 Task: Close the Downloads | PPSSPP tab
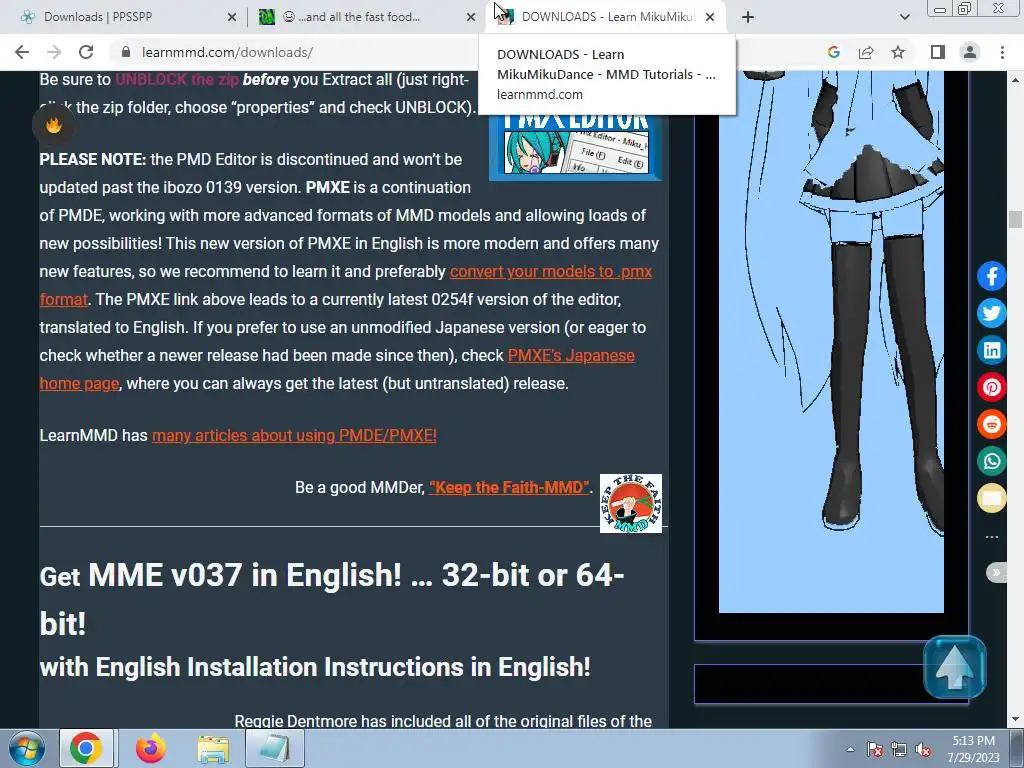click(232, 17)
